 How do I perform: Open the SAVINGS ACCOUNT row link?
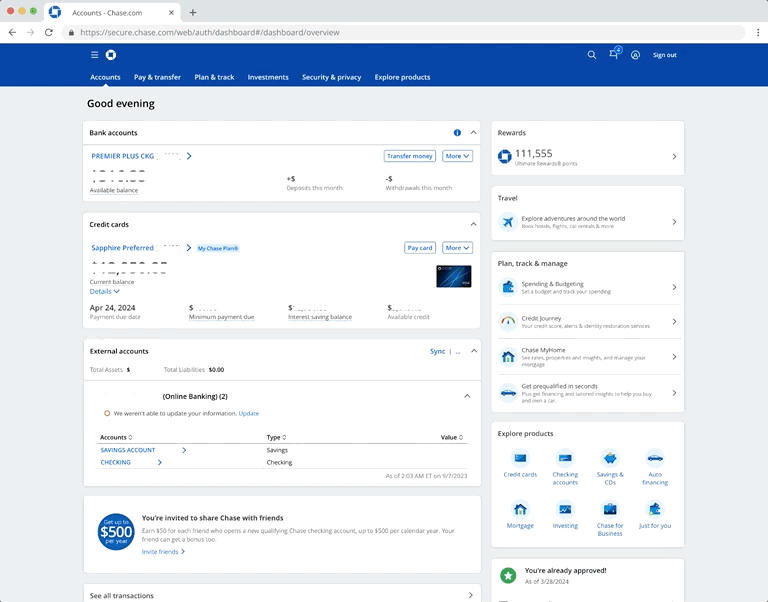pyautogui.click(x=144, y=450)
